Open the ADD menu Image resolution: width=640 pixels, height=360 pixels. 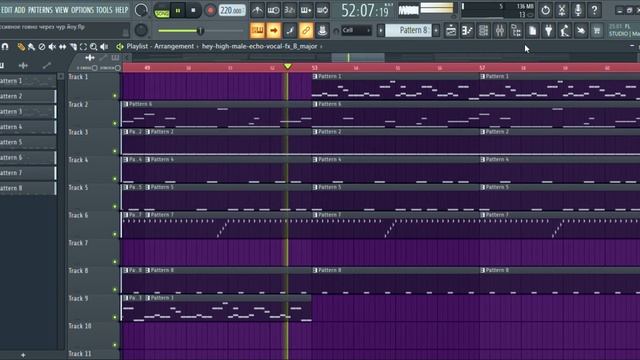pos(20,10)
